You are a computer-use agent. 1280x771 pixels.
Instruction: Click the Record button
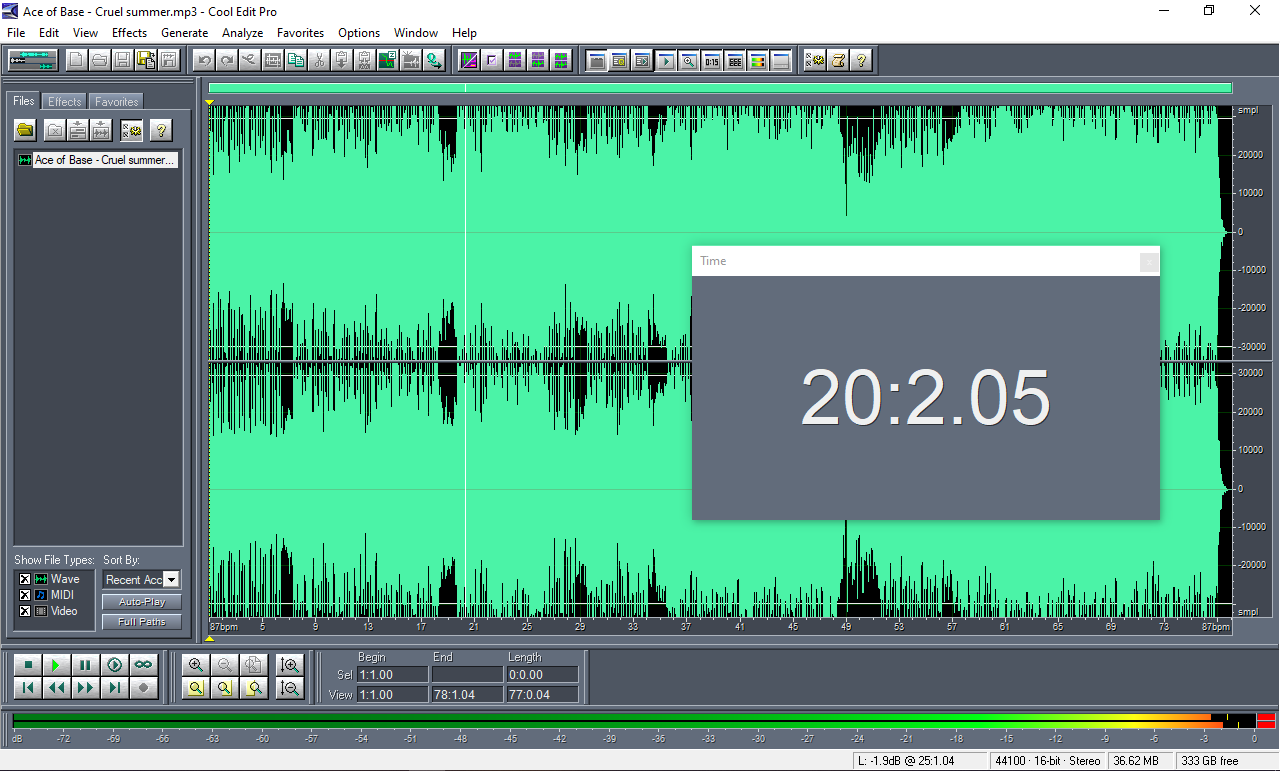(x=144, y=687)
